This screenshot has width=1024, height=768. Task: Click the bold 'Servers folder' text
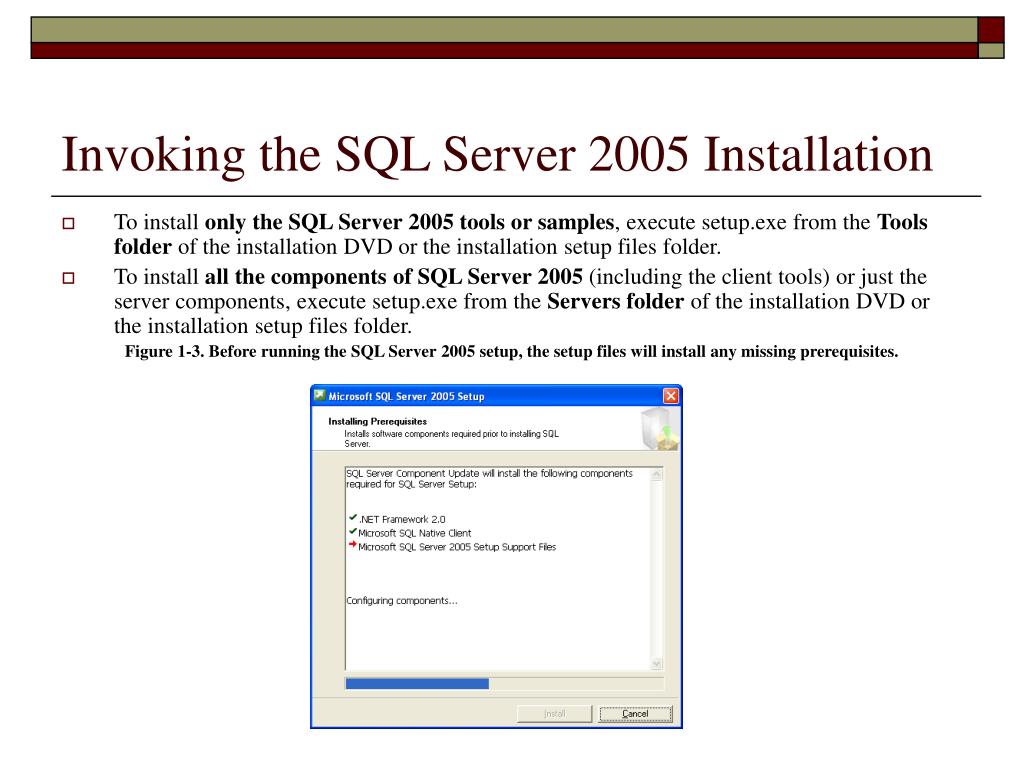[615, 301]
